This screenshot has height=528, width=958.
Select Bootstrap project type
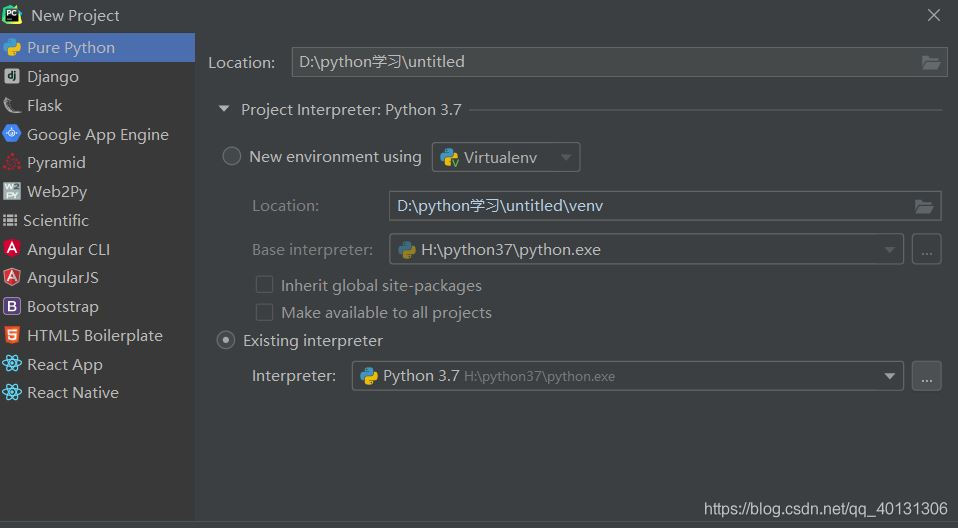click(97, 306)
